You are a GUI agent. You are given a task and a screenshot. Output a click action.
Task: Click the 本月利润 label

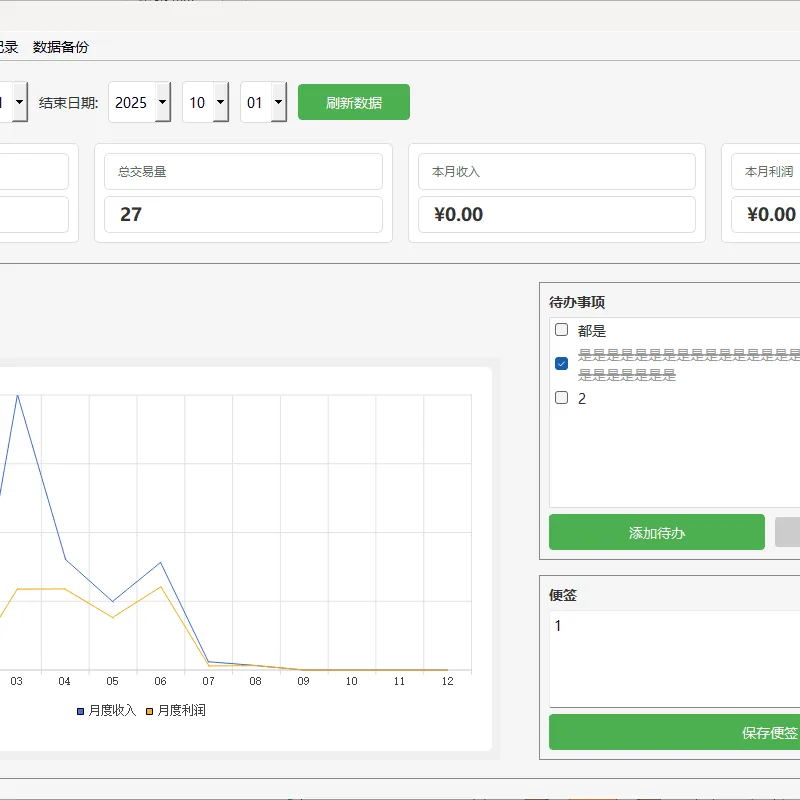tap(769, 171)
